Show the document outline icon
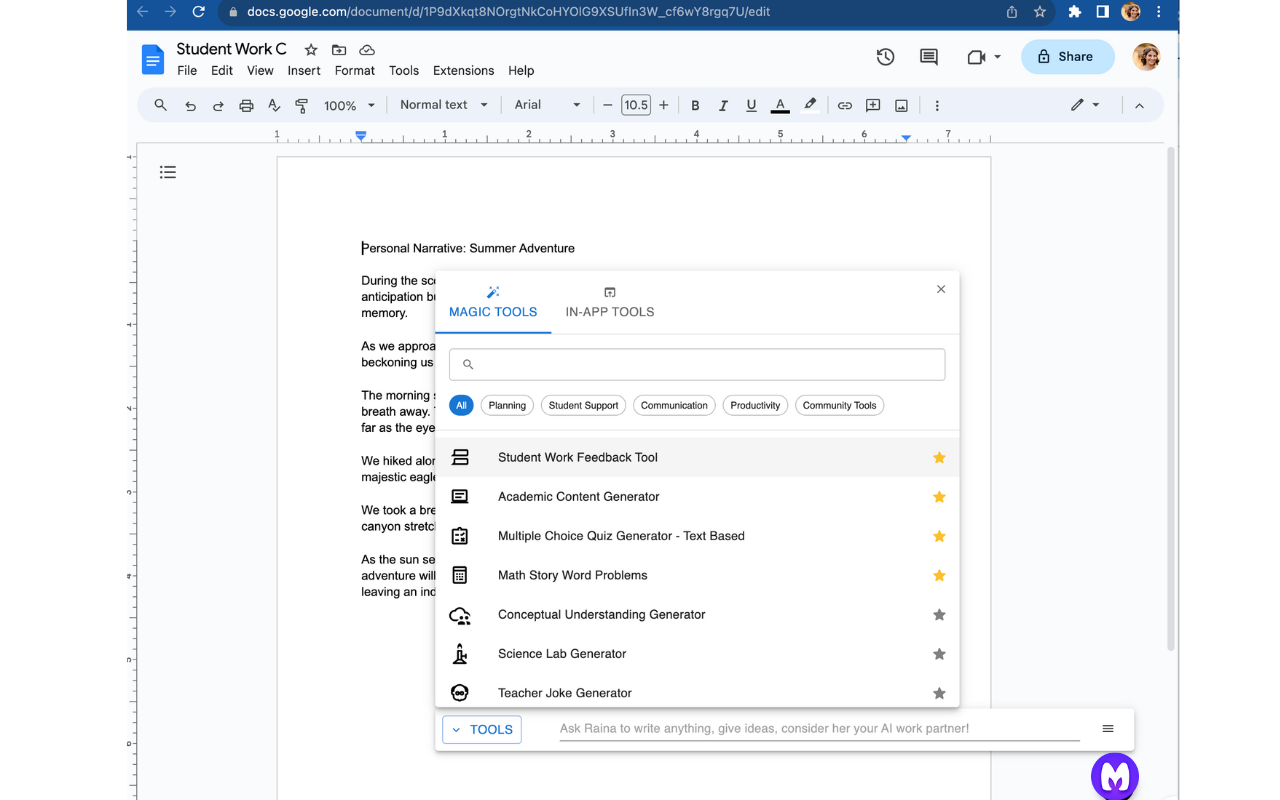1280x800 pixels. pyautogui.click(x=168, y=172)
